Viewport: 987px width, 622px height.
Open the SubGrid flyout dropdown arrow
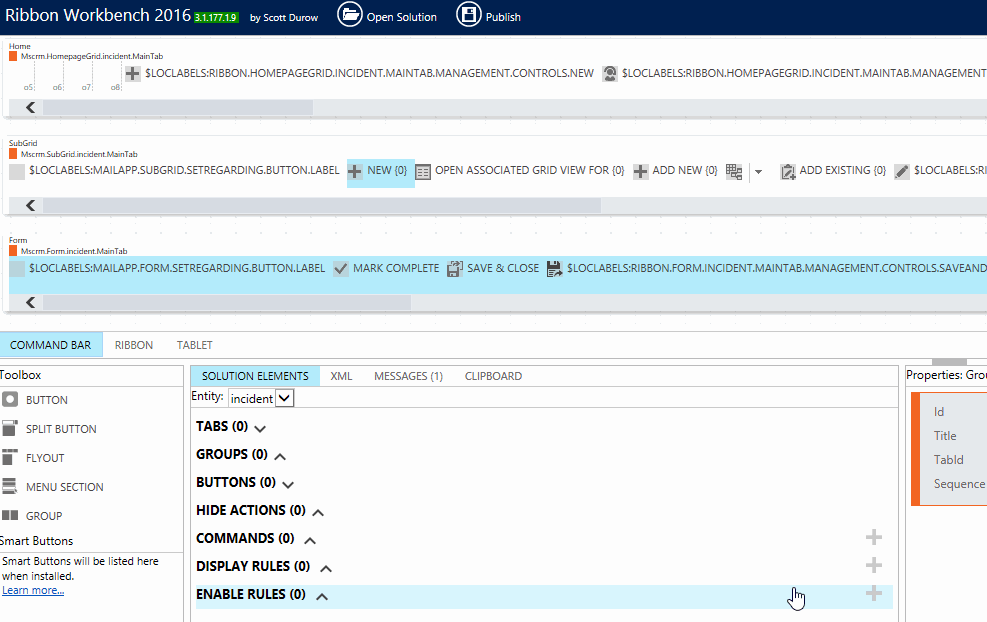759,171
